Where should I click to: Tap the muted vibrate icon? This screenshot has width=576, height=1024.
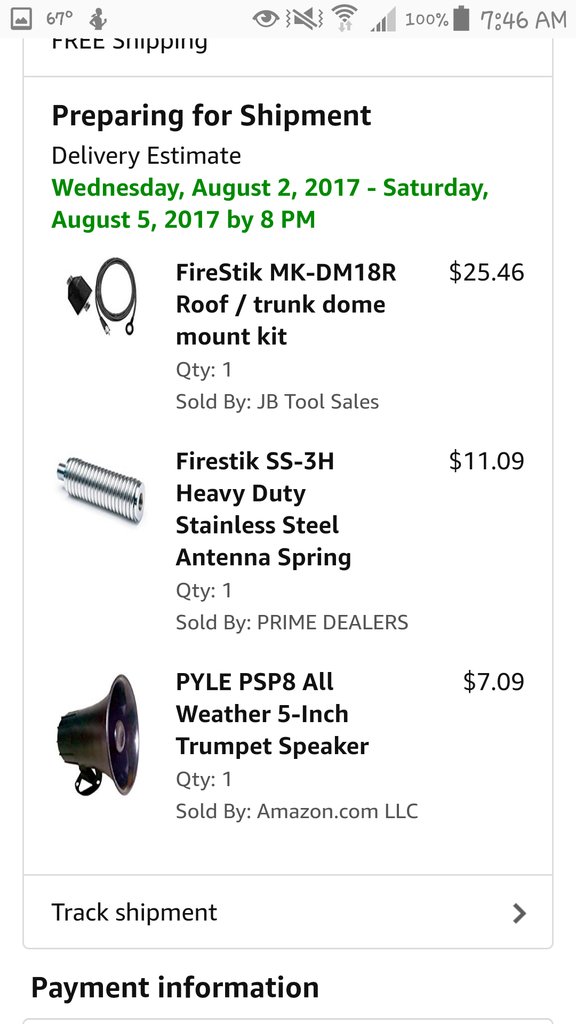pyautogui.click(x=304, y=19)
